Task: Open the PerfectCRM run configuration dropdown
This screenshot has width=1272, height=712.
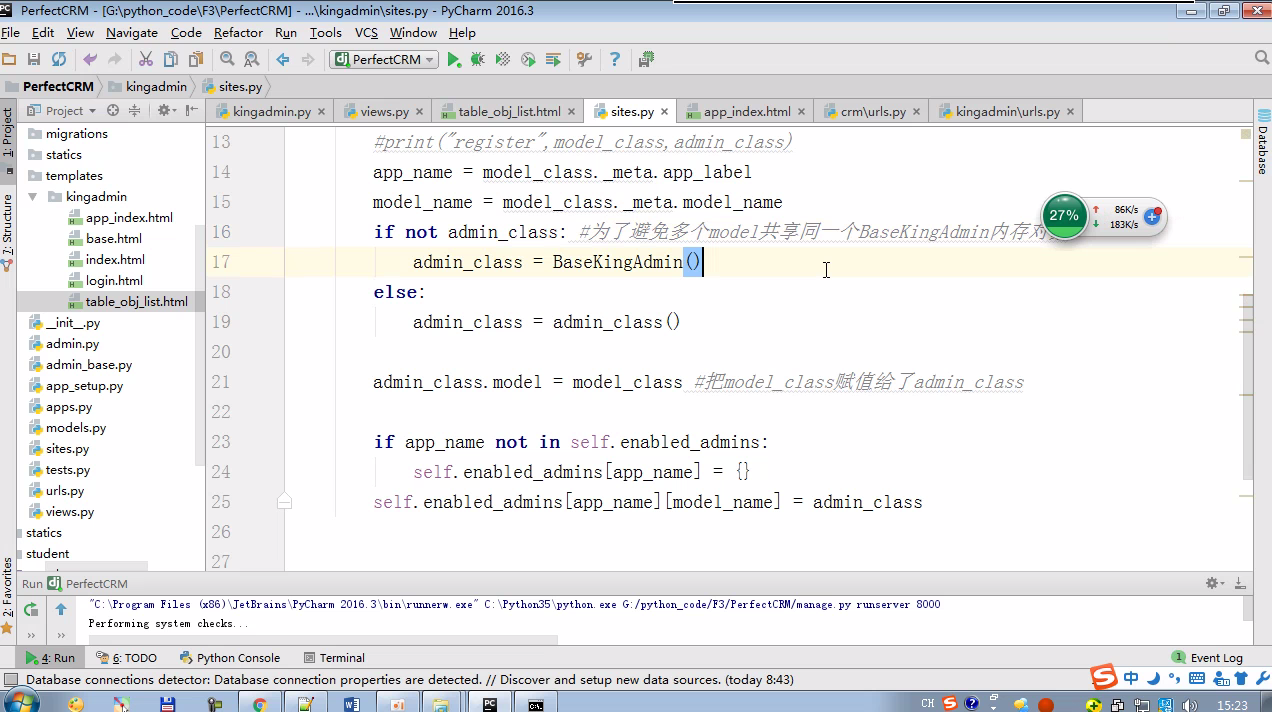Action: 384,60
